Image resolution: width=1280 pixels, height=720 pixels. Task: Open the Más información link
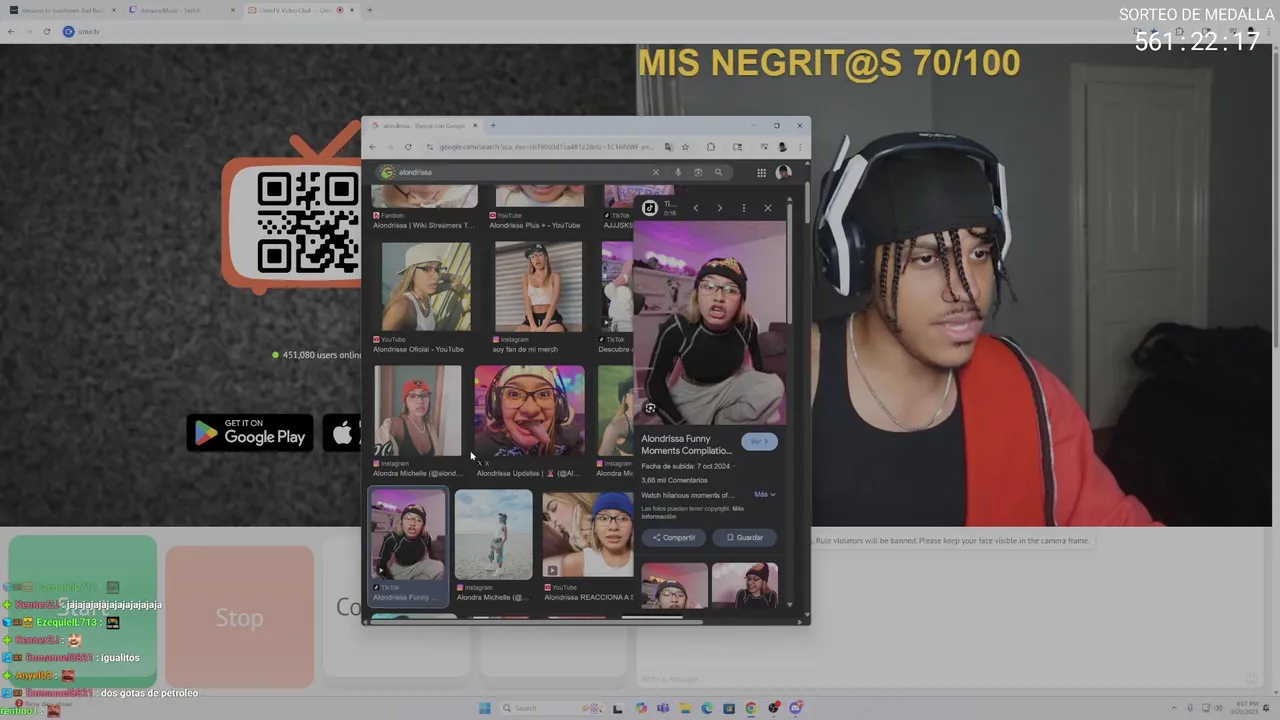click(692, 513)
